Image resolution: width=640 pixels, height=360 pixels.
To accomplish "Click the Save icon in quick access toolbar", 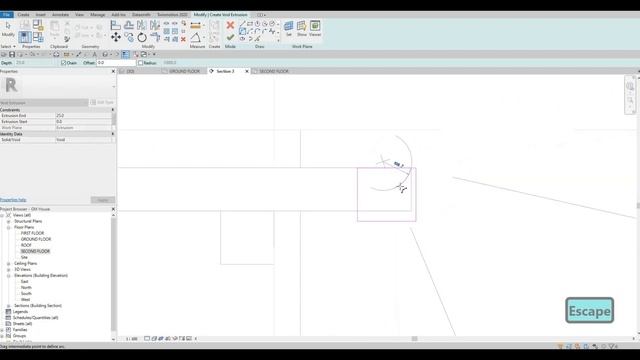I will click(12, 54).
